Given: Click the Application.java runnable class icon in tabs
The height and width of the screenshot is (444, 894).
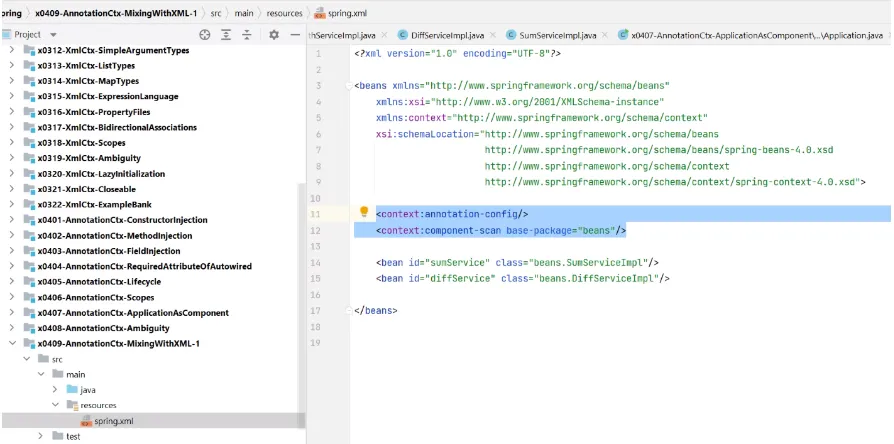Looking at the screenshot, I should point(623,35).
